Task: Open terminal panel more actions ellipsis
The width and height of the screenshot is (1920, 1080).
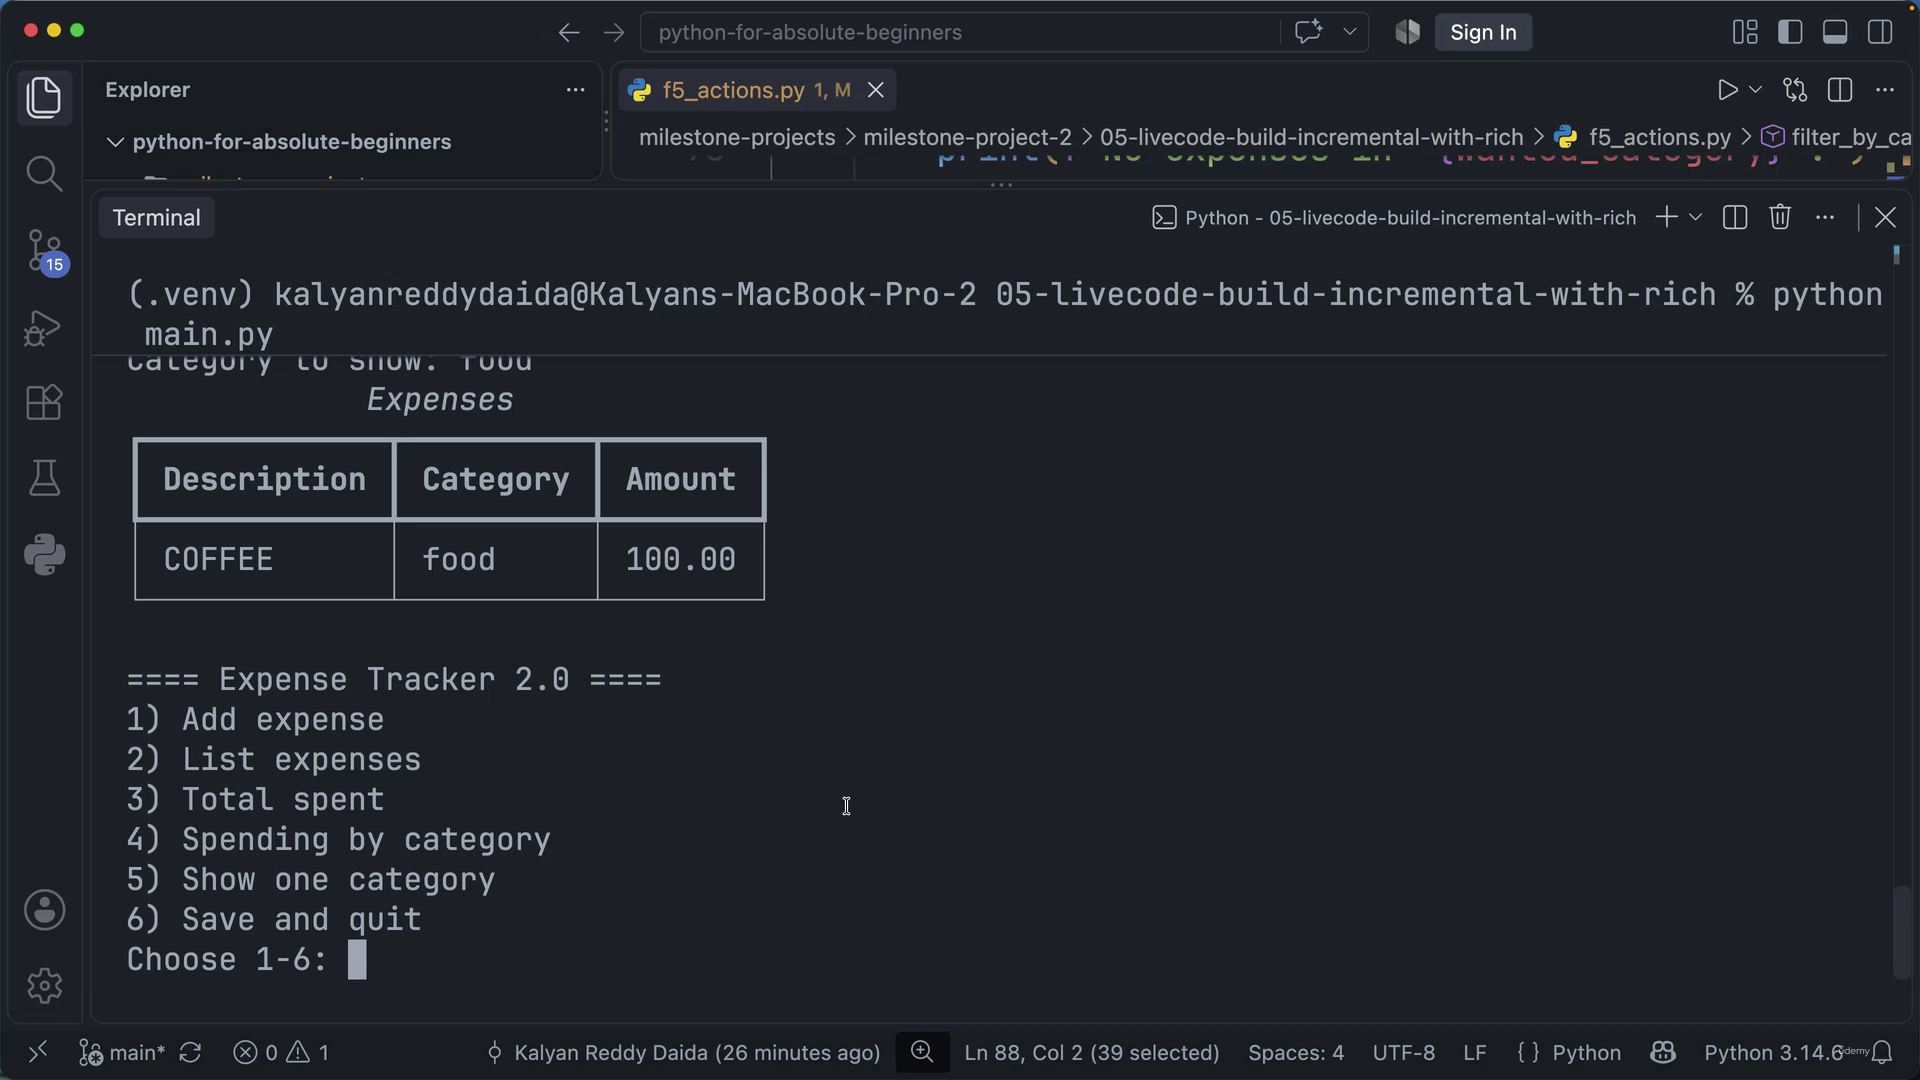Action: 1825,217
